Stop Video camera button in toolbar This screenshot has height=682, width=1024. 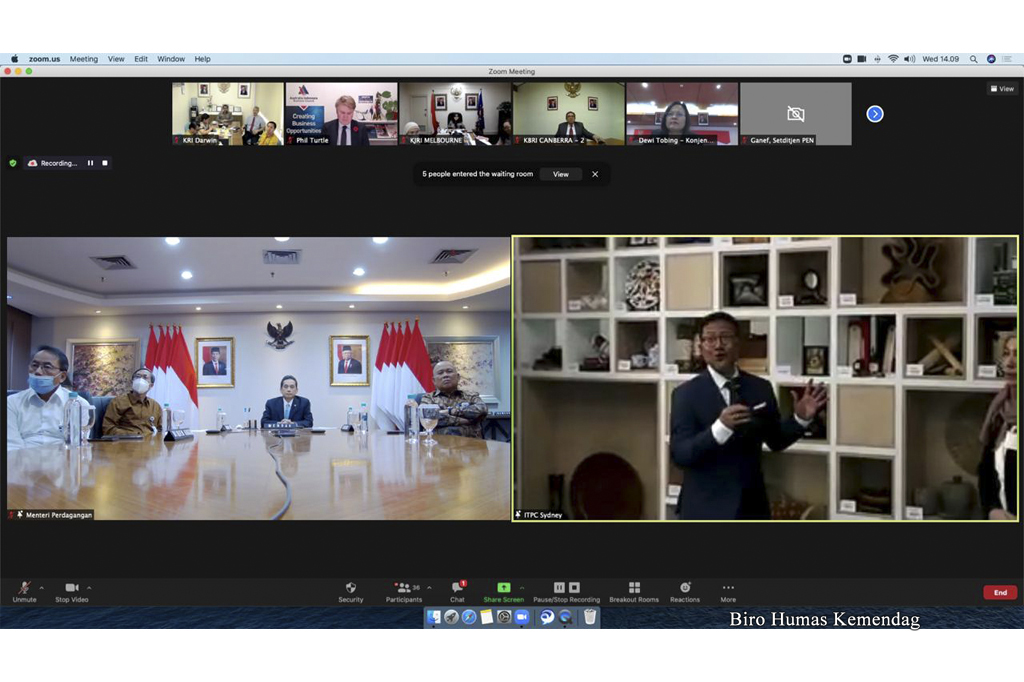pos(72,592)
